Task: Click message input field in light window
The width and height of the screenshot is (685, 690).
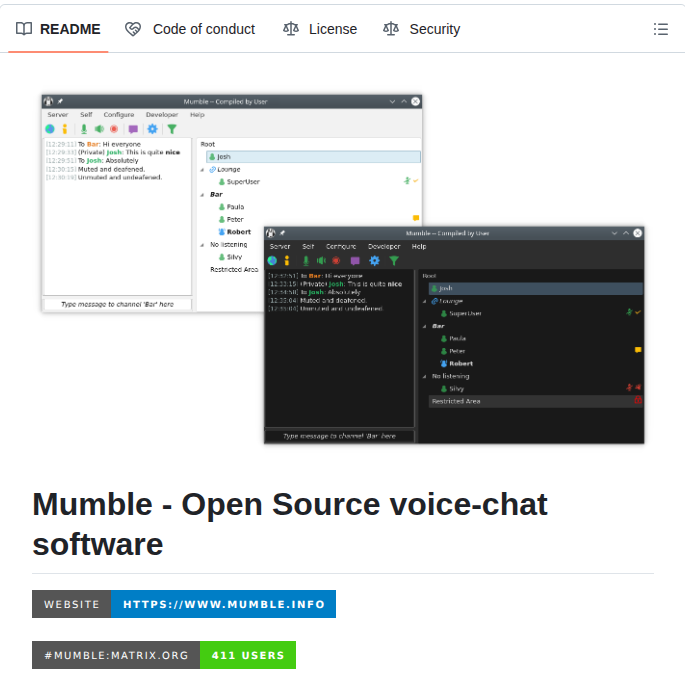Action: [x=117, y=304]
